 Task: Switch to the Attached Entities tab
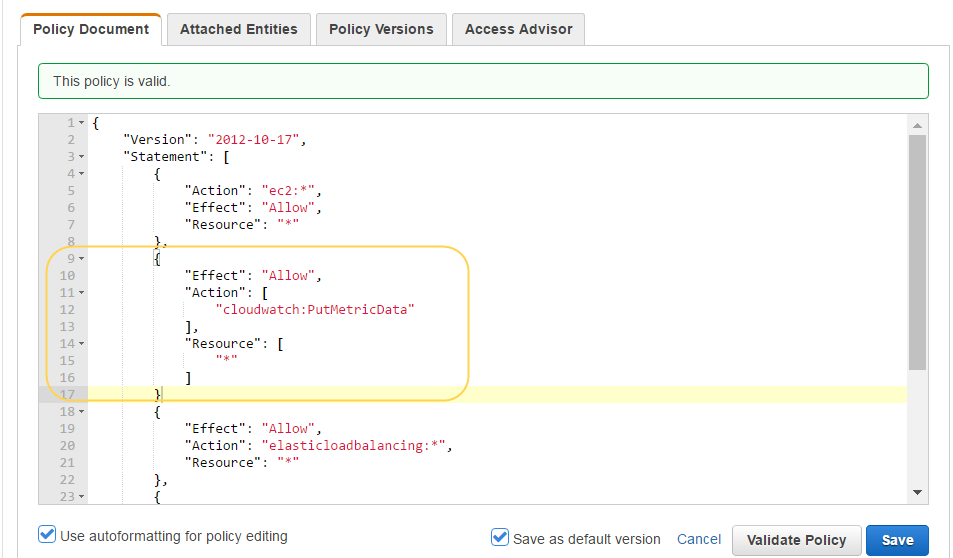tap(239, 29)
